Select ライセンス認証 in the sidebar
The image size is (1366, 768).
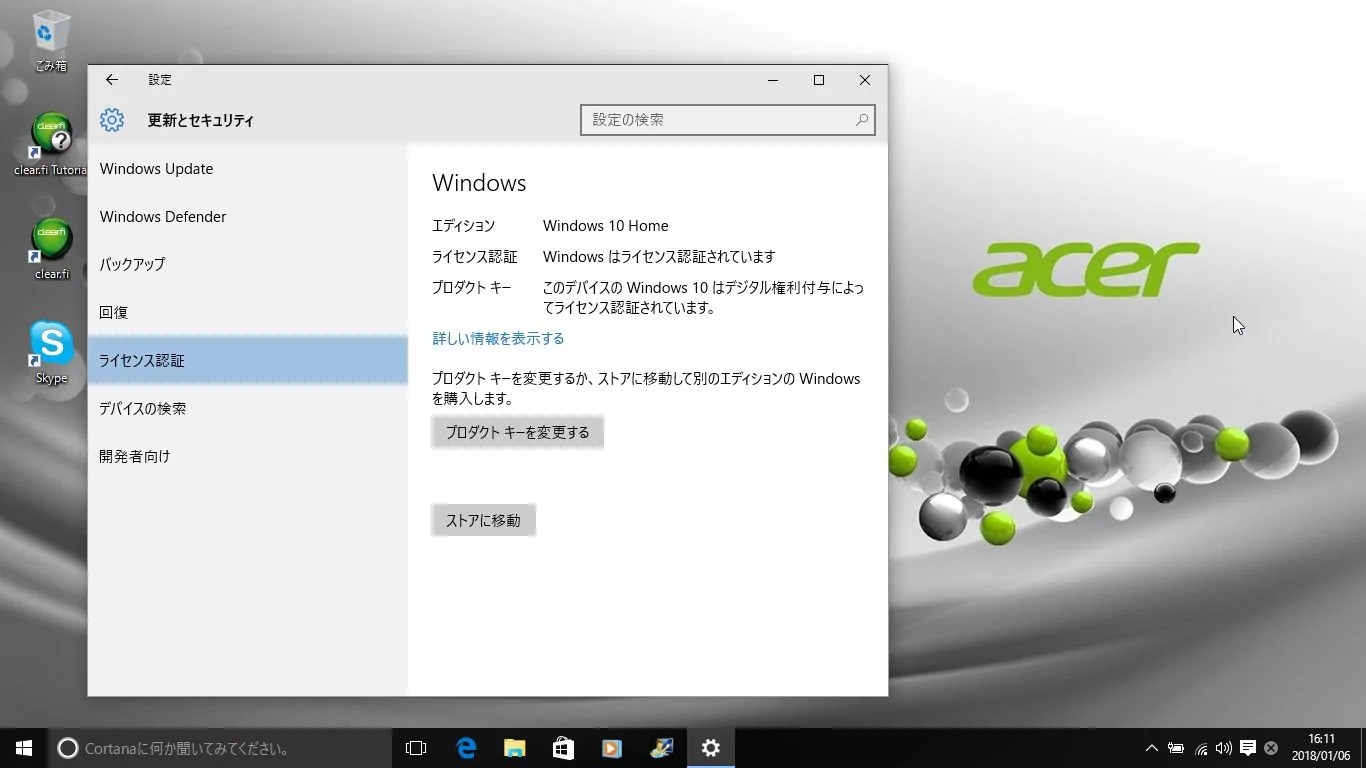coord(247,361)
